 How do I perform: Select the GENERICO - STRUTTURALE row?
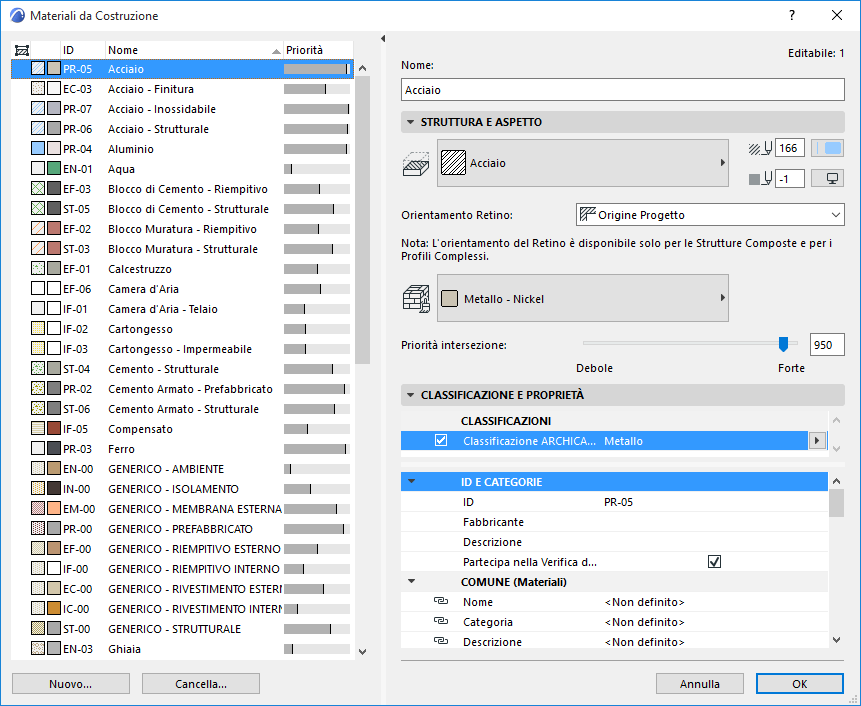182,629
